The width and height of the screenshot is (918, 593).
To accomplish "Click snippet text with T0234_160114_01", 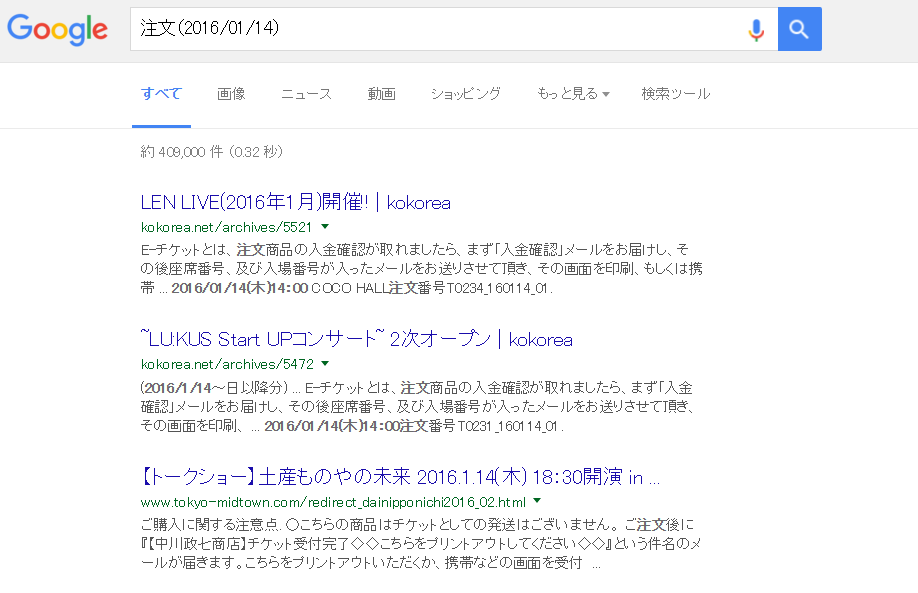I will pyautogui.click(x=422, y=269).
